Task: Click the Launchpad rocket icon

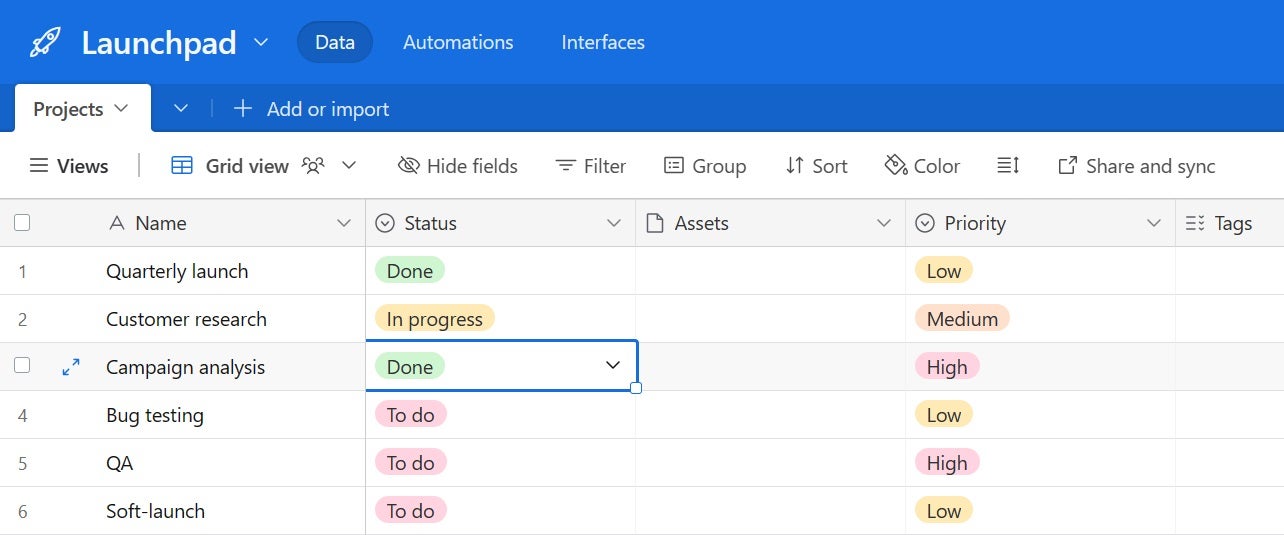Action: 46,42
